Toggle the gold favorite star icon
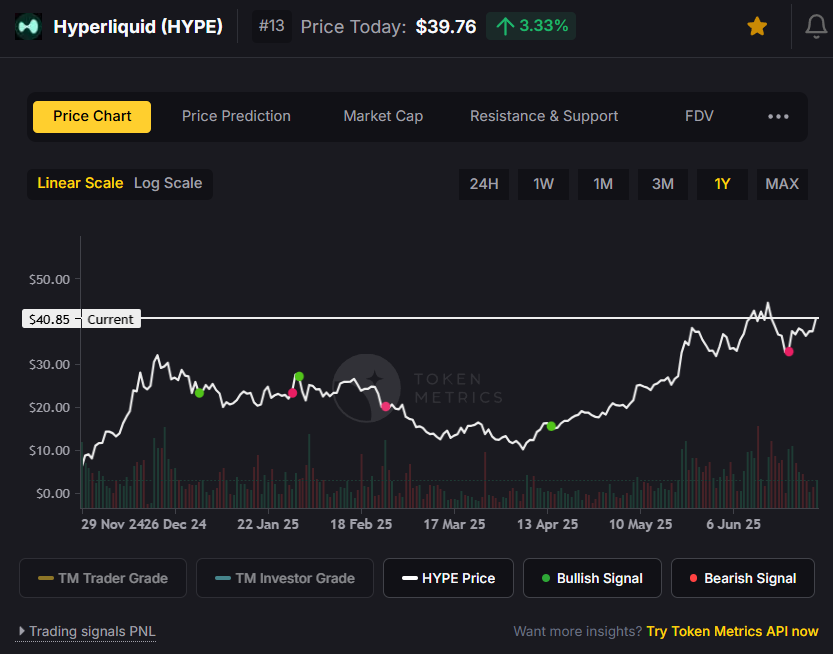Screen dimensions: 833x654 click(756, 26)
